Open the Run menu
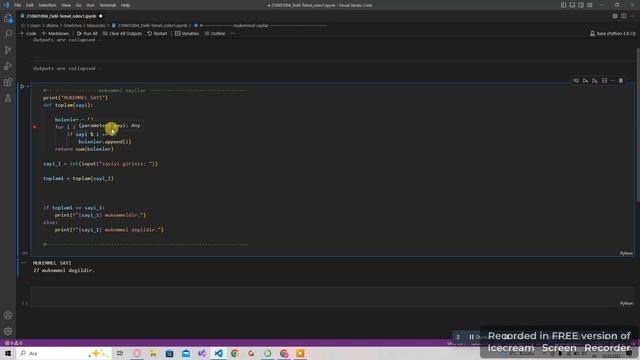The width and height of the screenshot is (640, 360). point(90,5)
